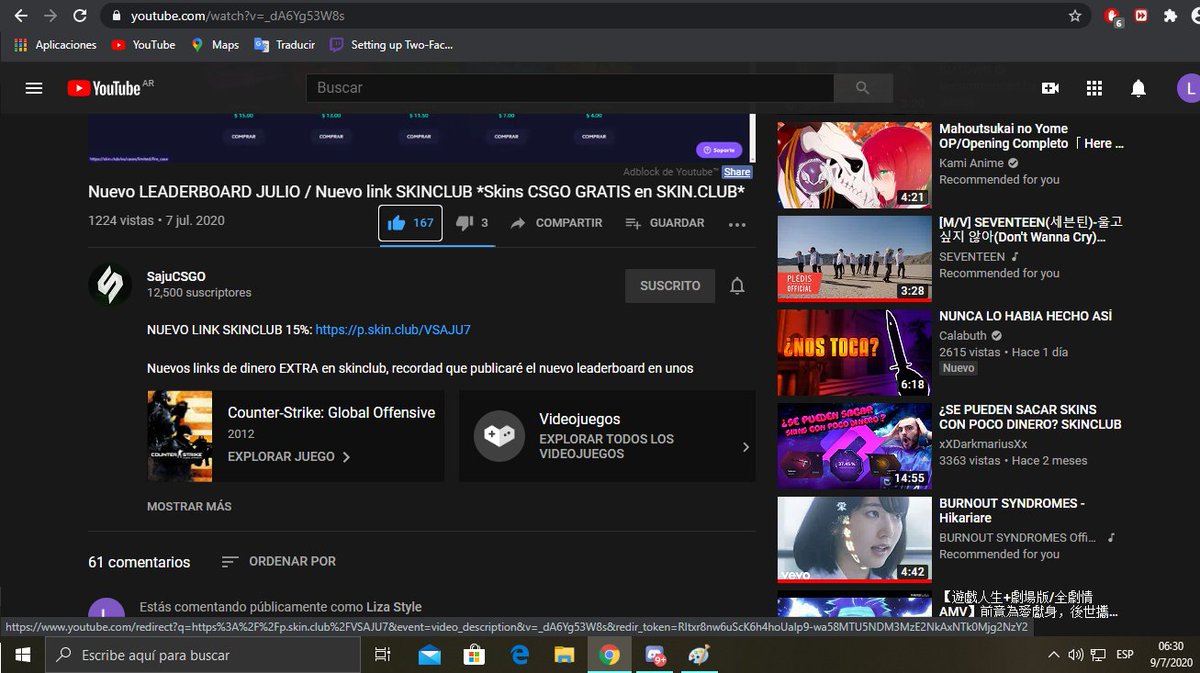Open the YouTube apps grid icon
The width and height of the screenshot is (1200, 673).
click(1094, 88)
